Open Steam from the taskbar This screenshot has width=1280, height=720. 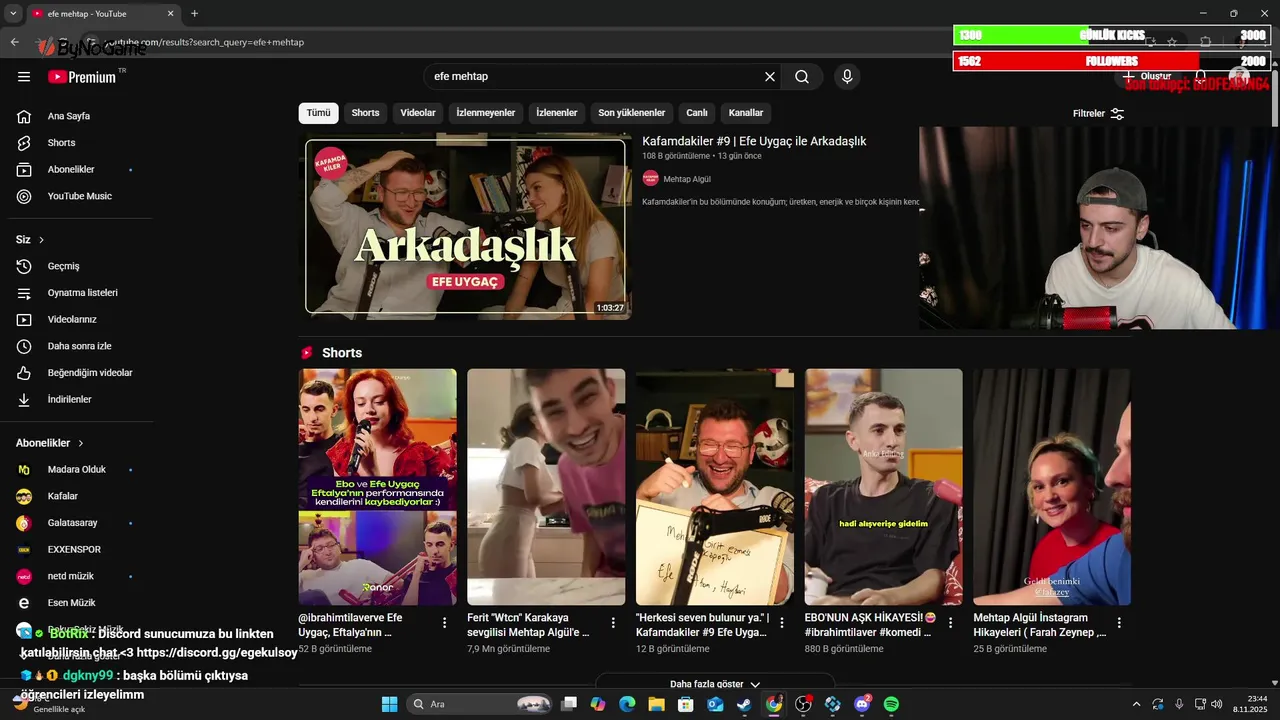pos(744,704)
